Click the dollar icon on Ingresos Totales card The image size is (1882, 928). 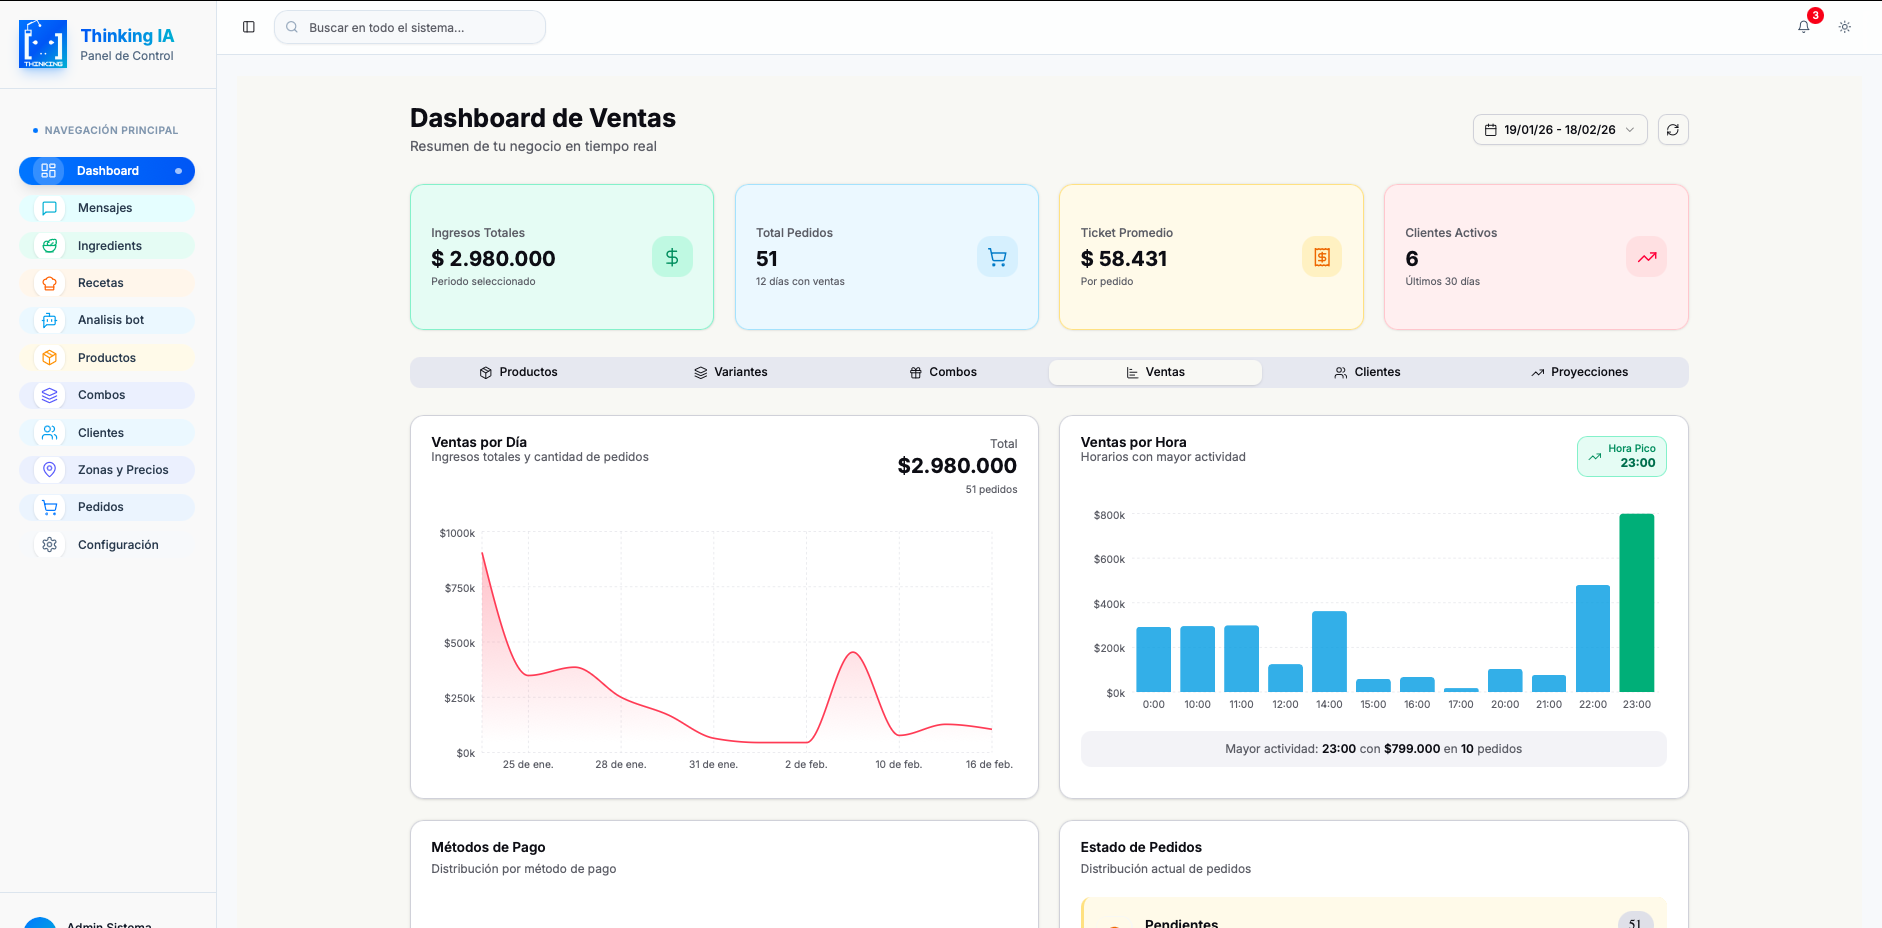[x=672, y=257]
